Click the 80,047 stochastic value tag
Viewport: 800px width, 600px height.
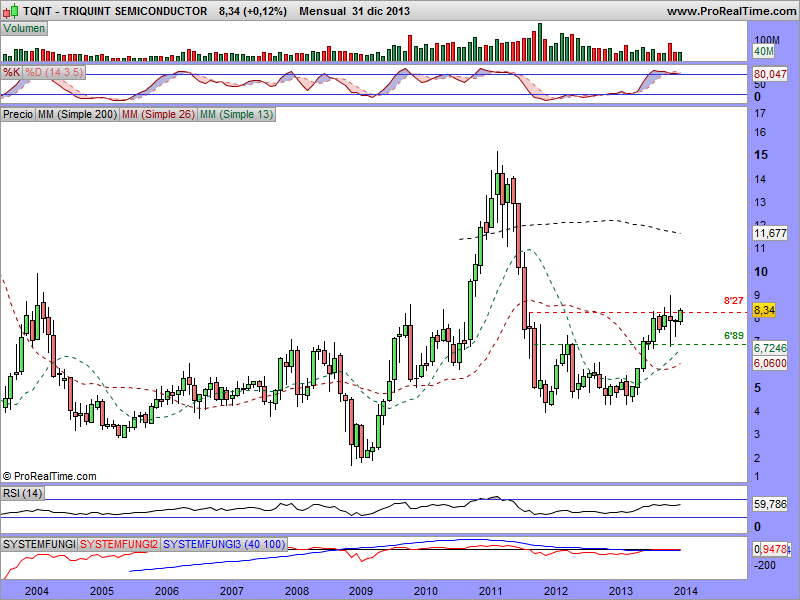770,74
